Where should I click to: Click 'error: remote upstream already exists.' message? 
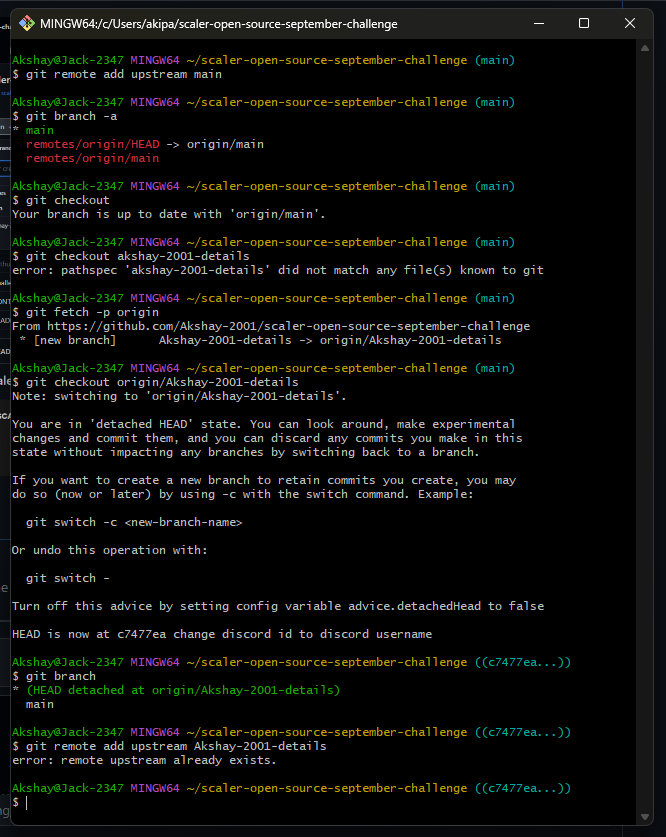145,760
